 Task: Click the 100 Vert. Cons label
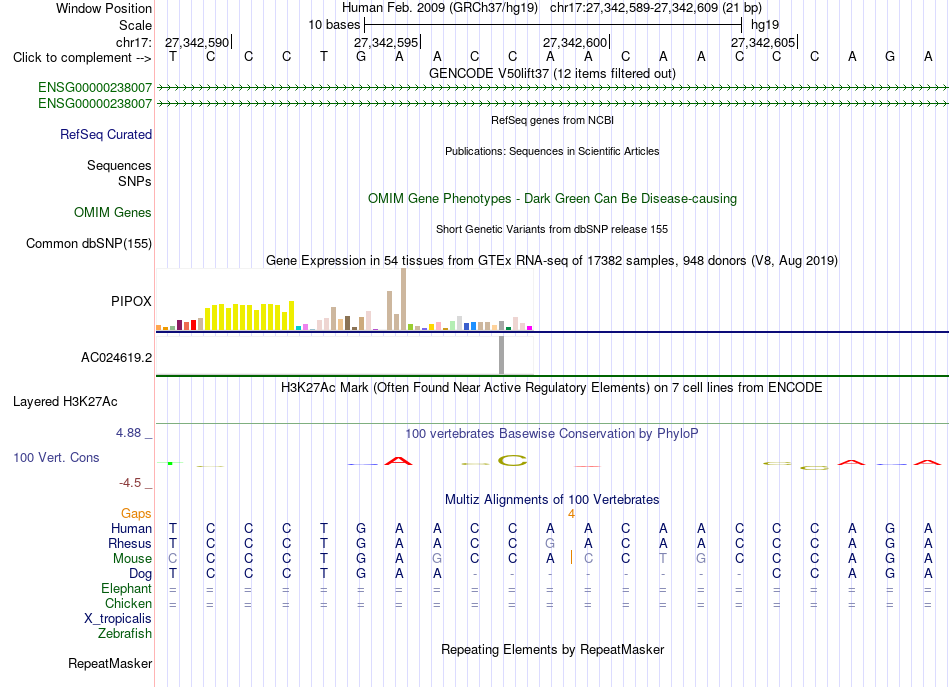[x=56, y=457]
